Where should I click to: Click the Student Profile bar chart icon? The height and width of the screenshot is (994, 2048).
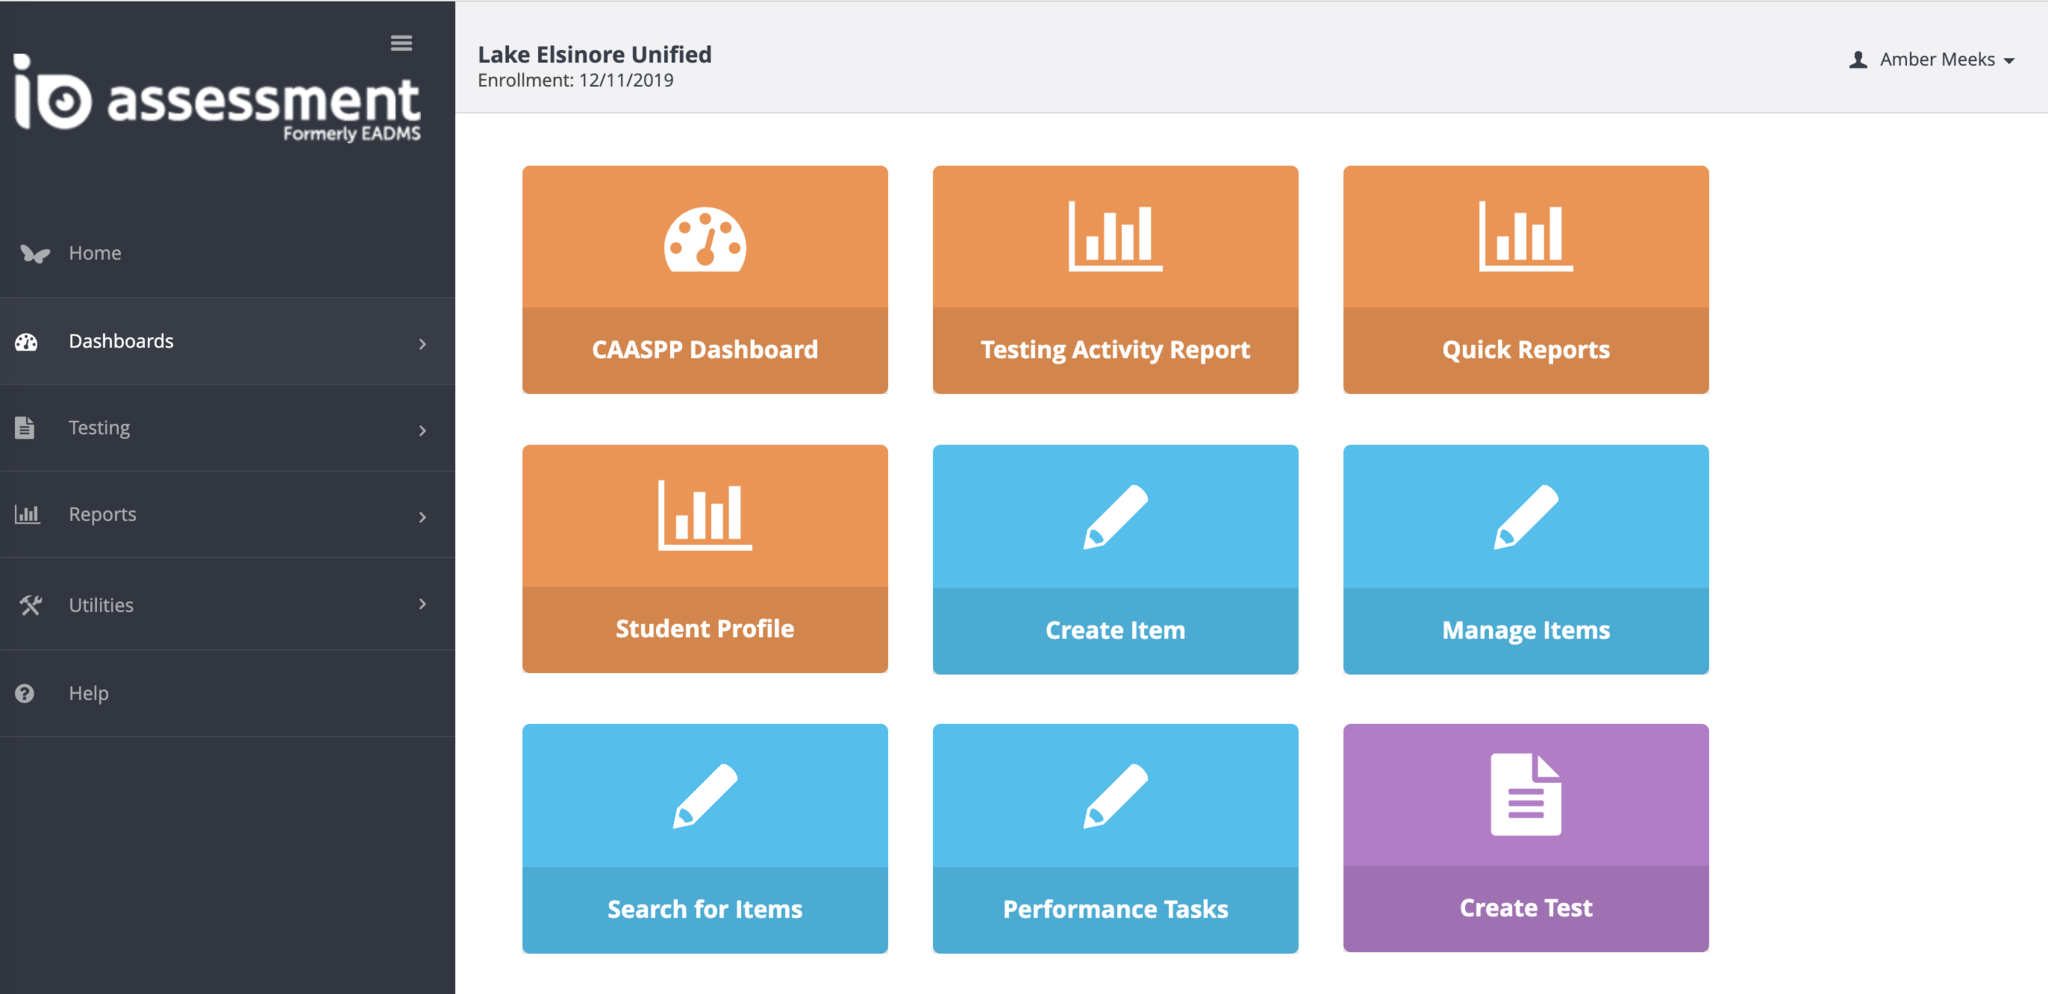tap(705, 515)
